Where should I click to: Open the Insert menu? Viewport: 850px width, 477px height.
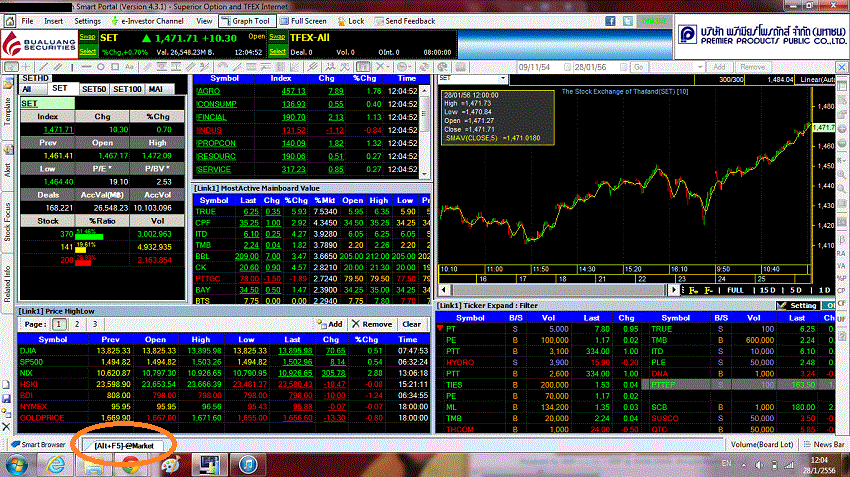click(53, 21)
